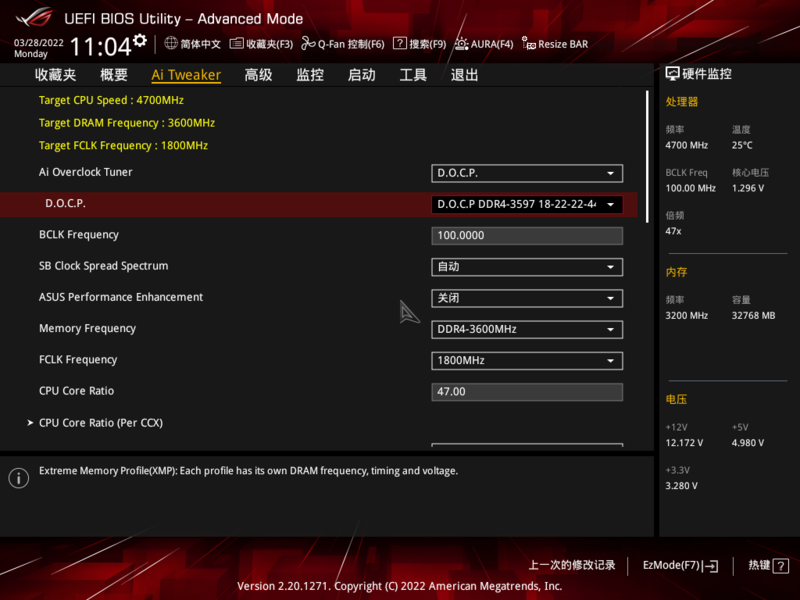The width and height of the screenshot is (800, 600).
Task: Open D.O.C.P. profile dropdown
Action: pos(527,205)
